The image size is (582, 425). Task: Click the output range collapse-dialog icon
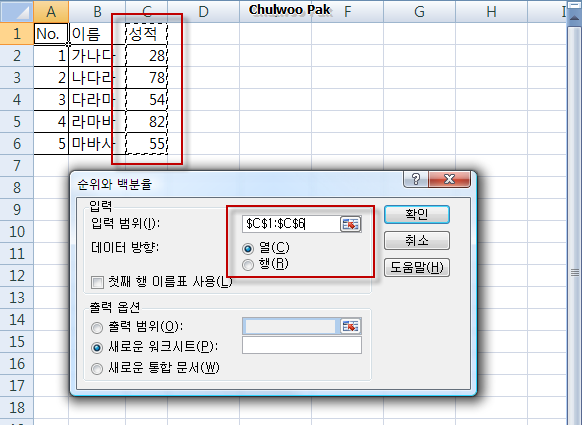click(350, 326)
